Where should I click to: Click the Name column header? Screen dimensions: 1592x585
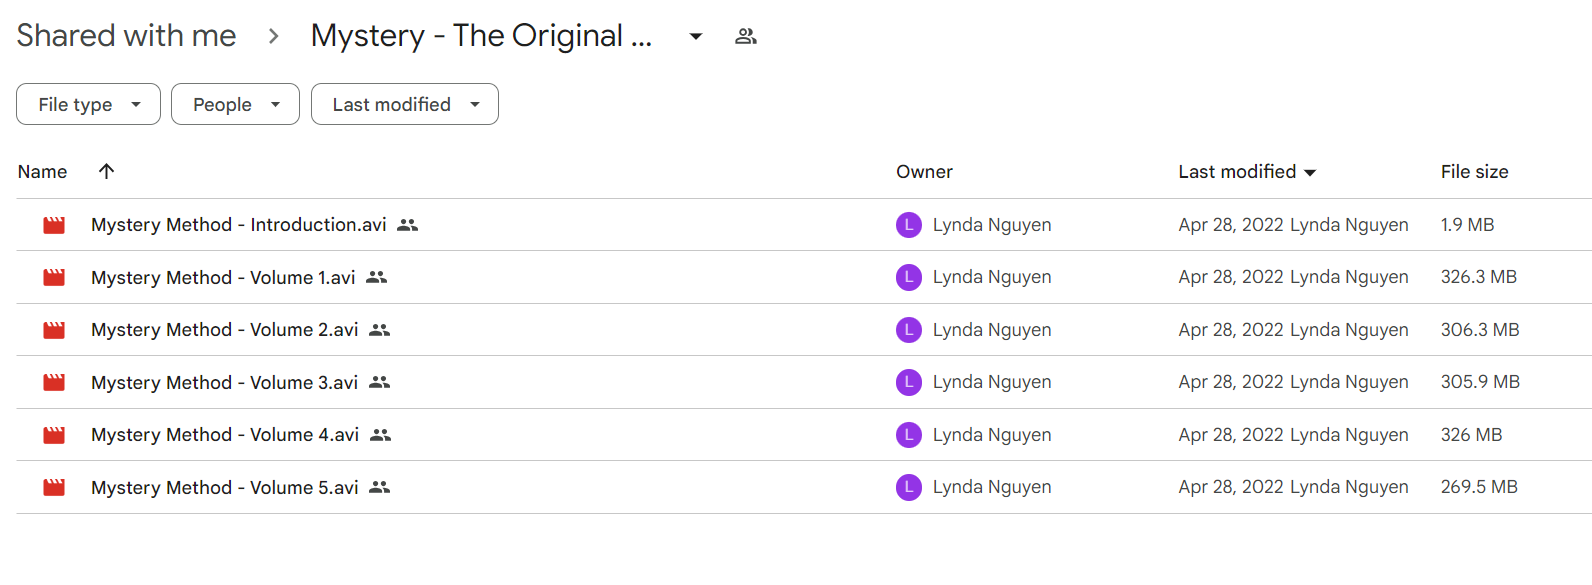(42, 172)
